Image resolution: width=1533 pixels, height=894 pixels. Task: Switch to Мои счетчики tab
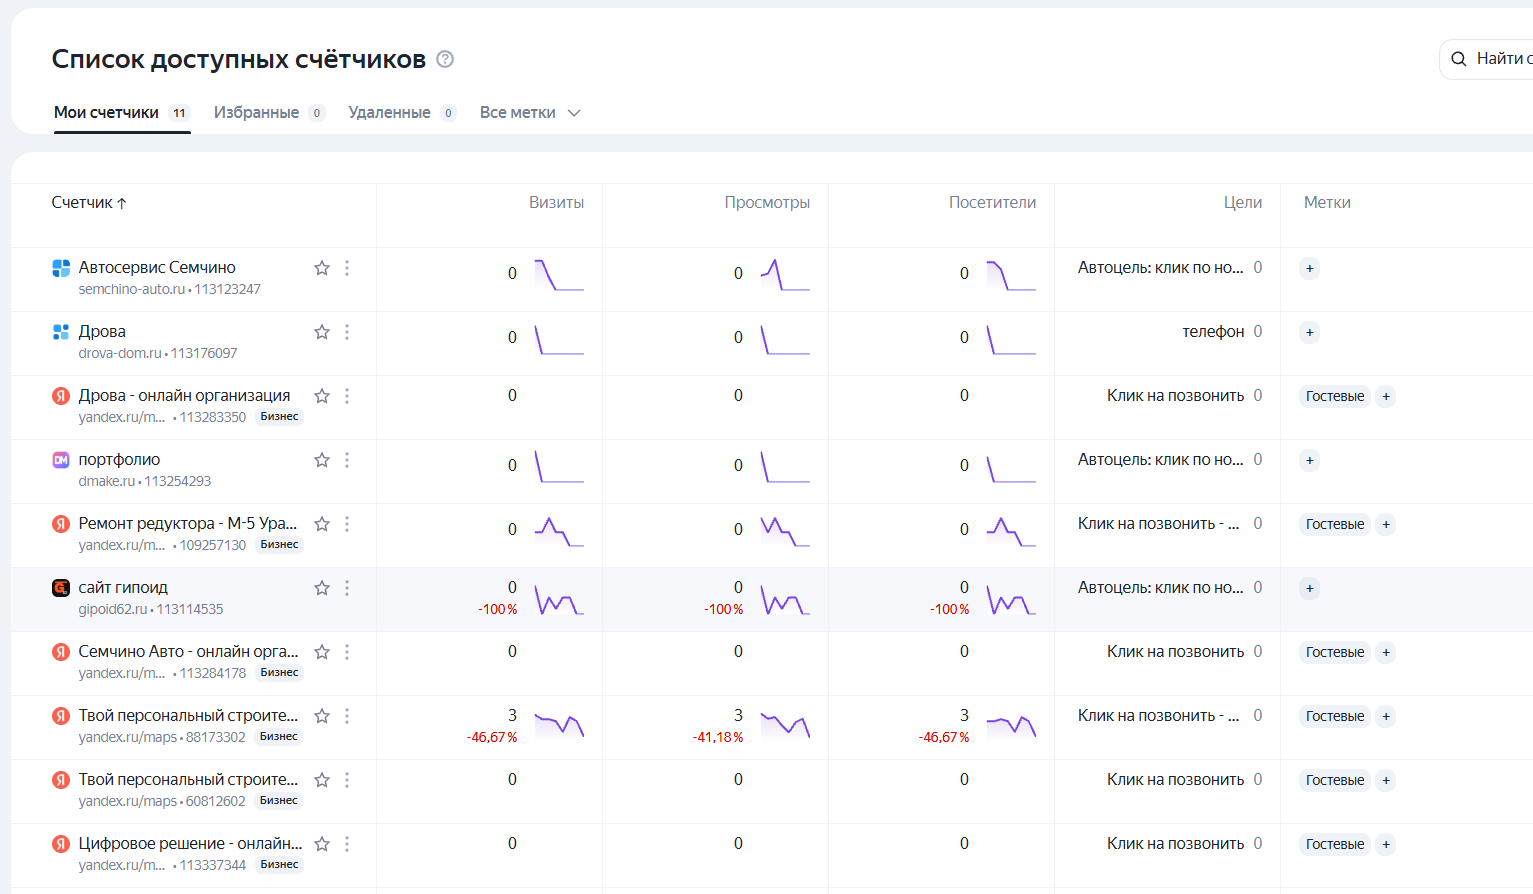tap(122, 113)
